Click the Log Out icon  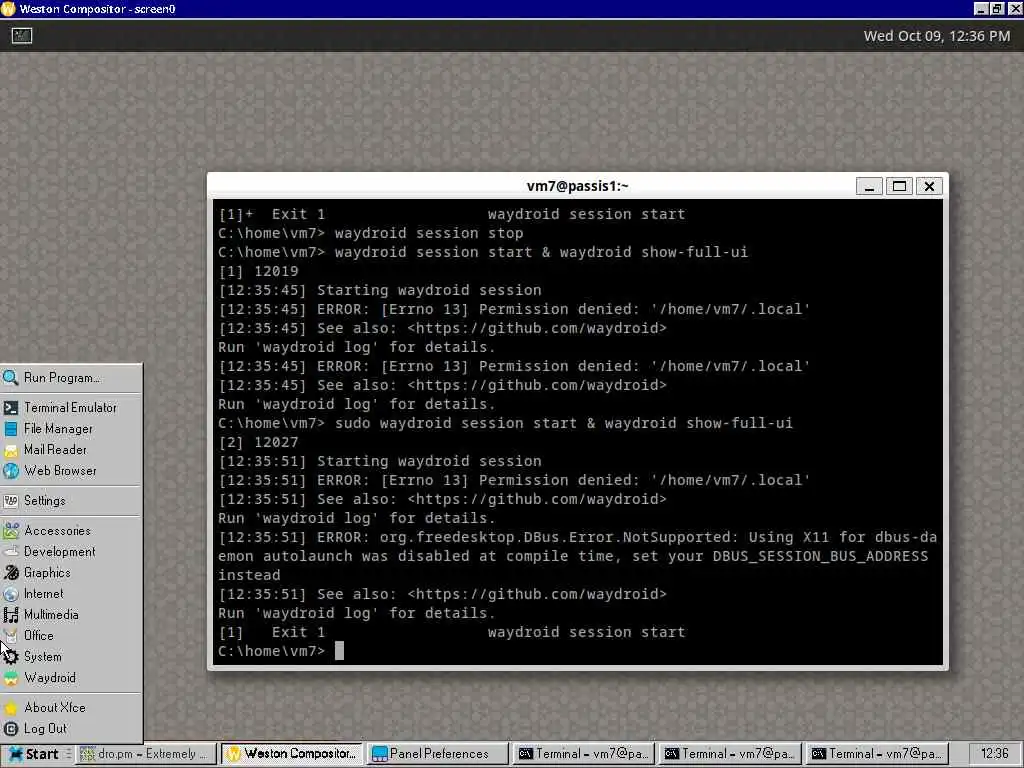(x=10, y=728)
